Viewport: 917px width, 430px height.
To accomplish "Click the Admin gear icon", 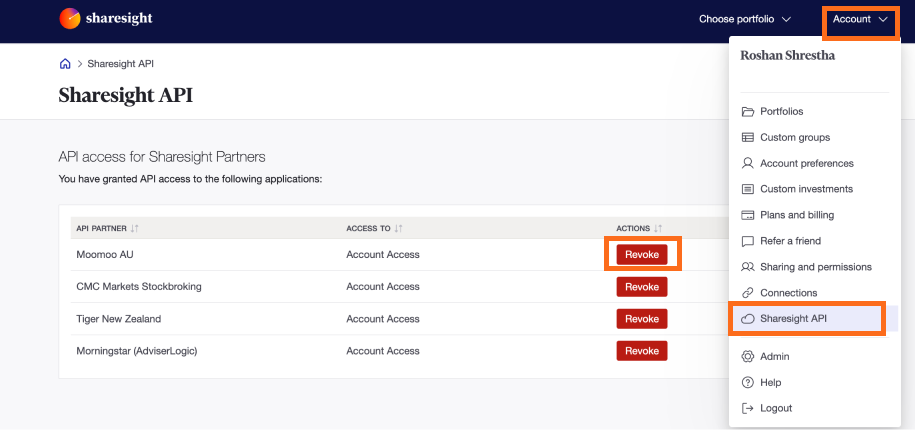I will pos(747,356).
